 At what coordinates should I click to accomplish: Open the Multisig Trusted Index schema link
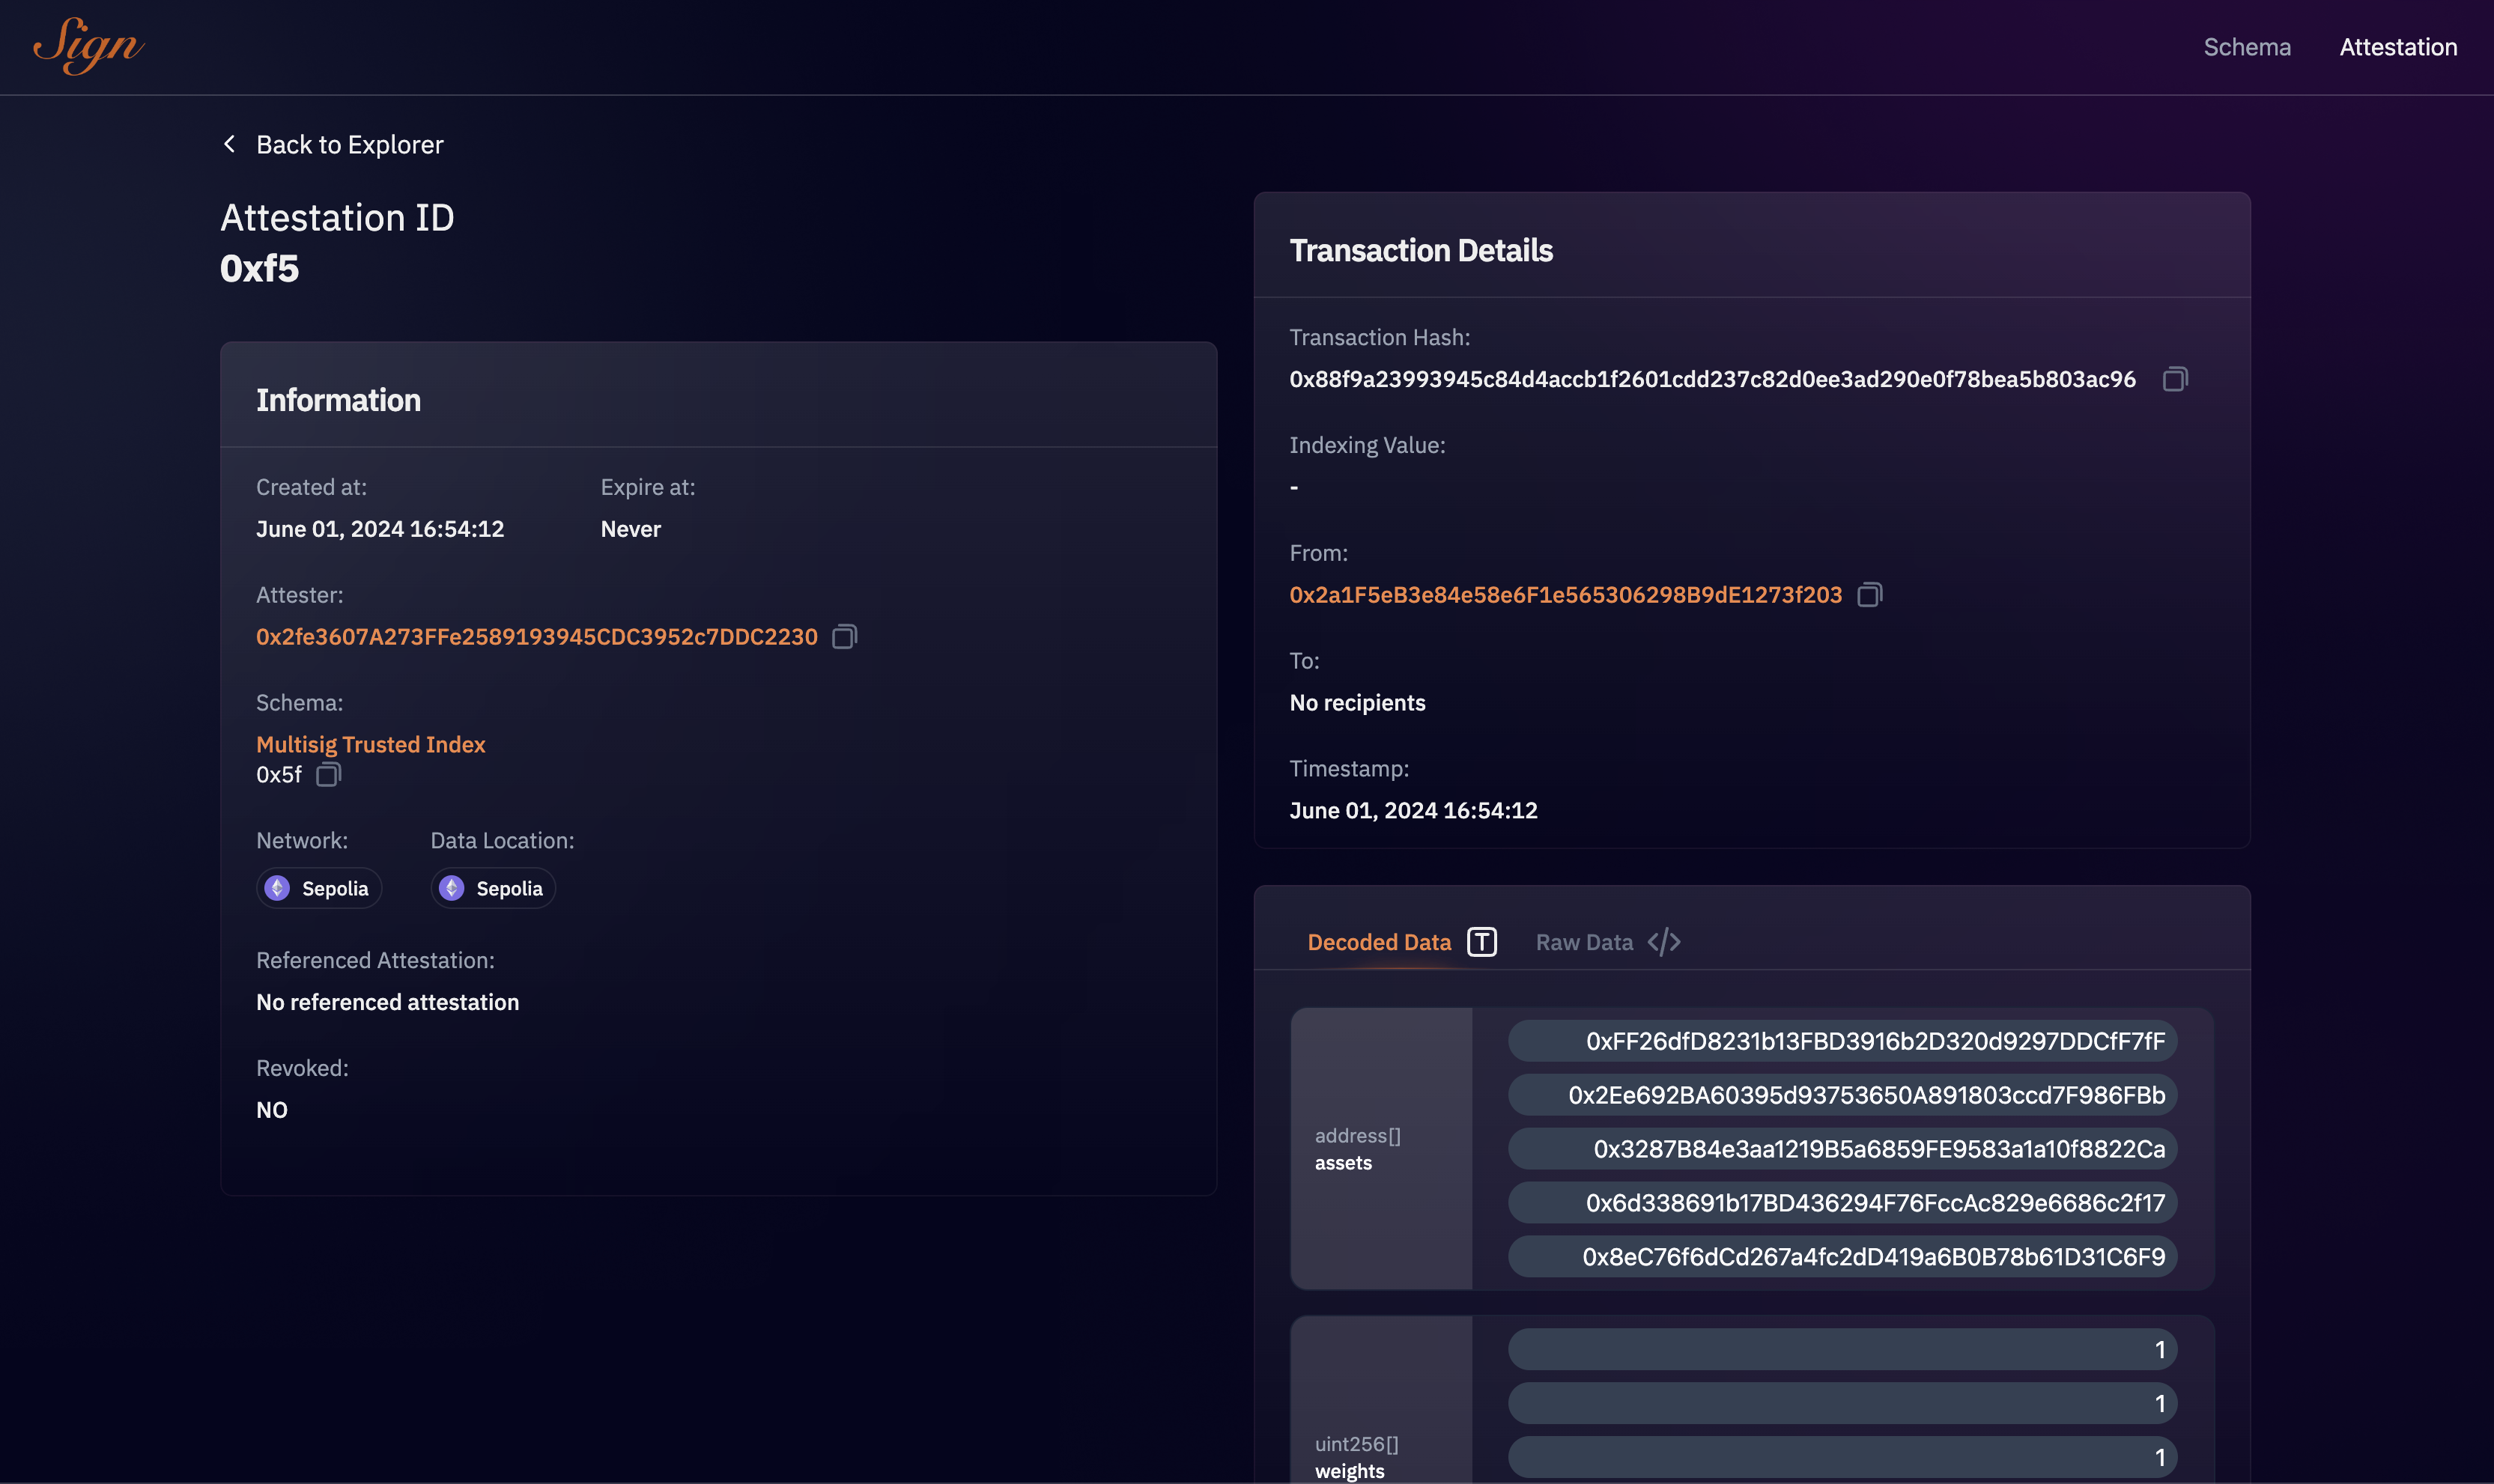coord(371,744)
